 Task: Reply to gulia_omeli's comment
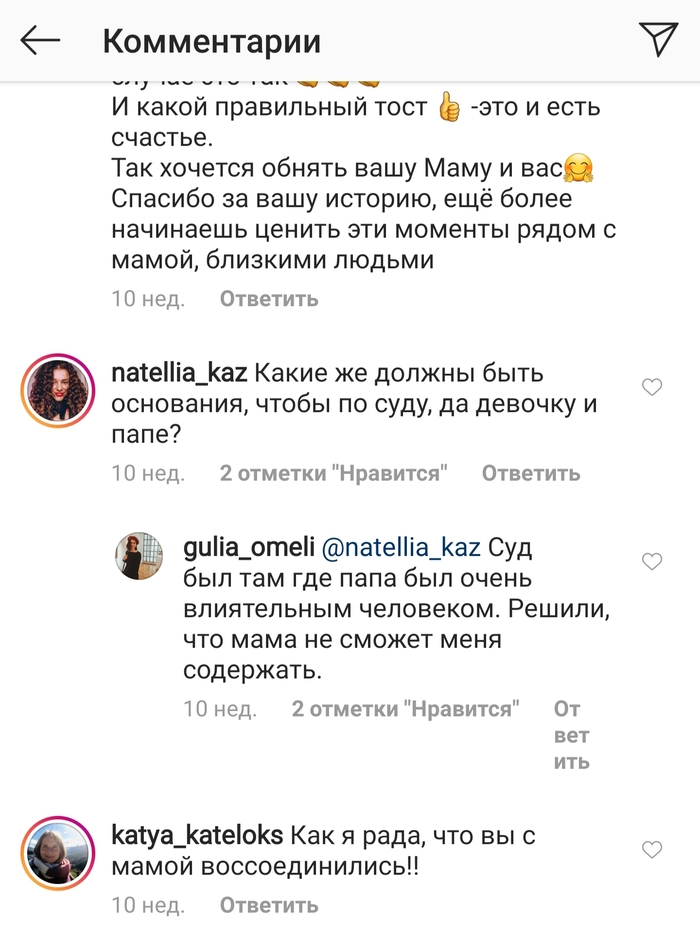[571, 736]
